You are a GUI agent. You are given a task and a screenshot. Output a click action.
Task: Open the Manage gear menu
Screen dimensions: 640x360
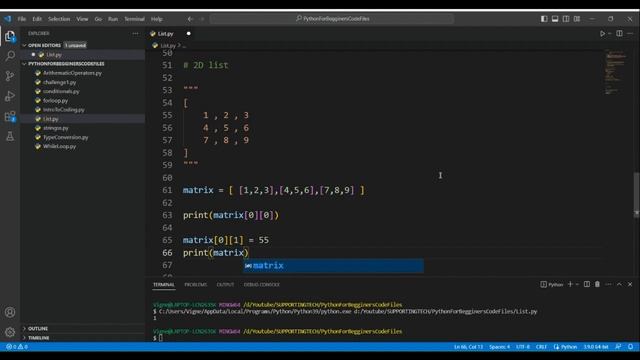pyautogui.click(x=10, y=332)
